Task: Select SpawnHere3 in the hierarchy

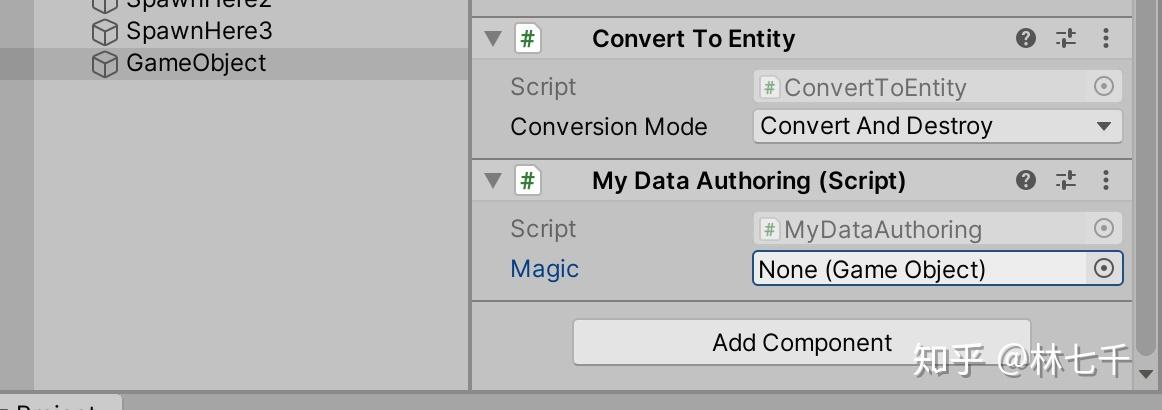Action: pyautogui.click(x=198, y=31)
